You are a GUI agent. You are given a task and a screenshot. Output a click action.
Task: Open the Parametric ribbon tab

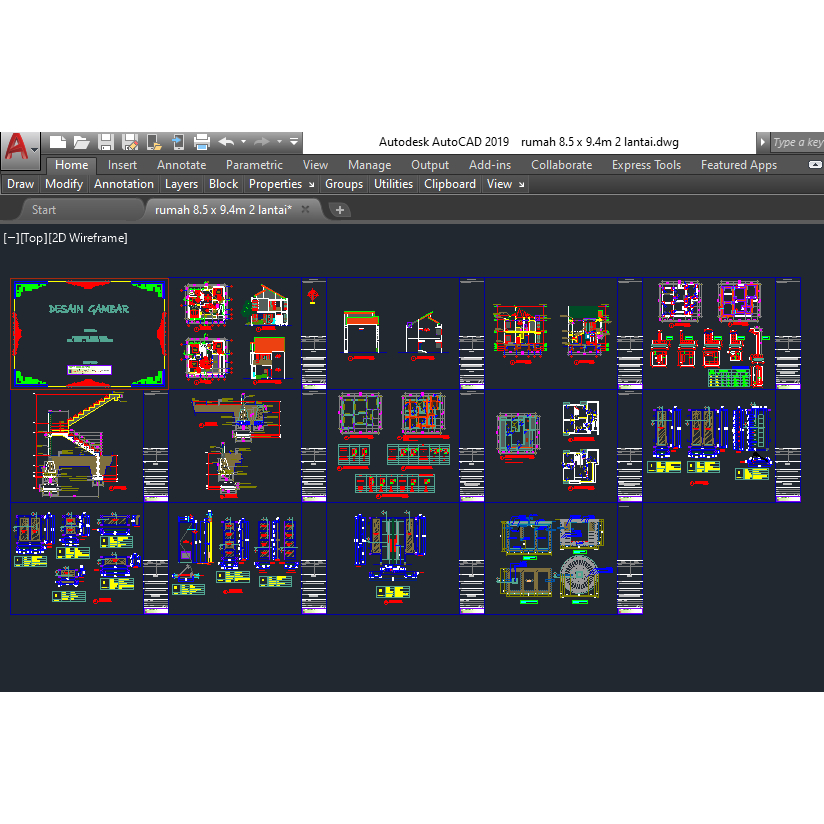[254, 165]
